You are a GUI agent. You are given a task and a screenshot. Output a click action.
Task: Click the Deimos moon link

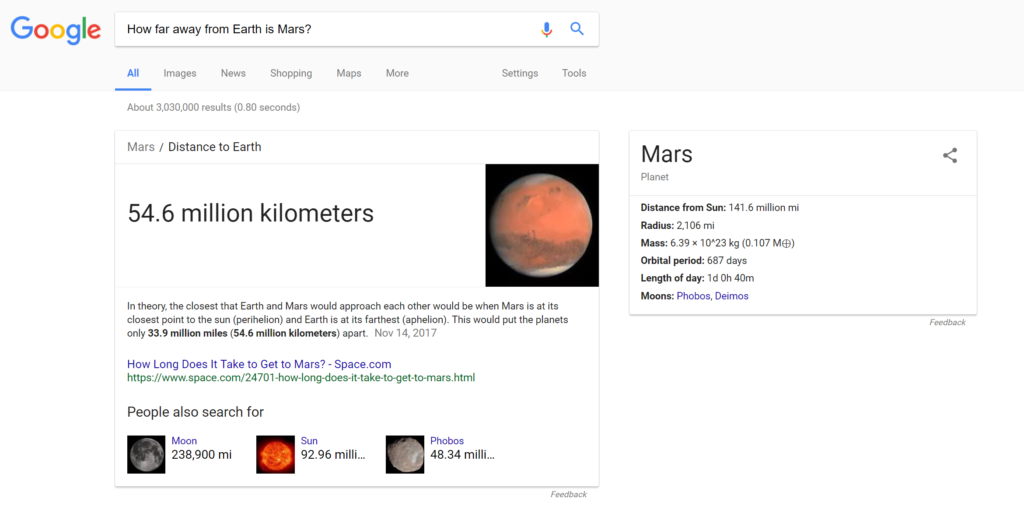731,296
